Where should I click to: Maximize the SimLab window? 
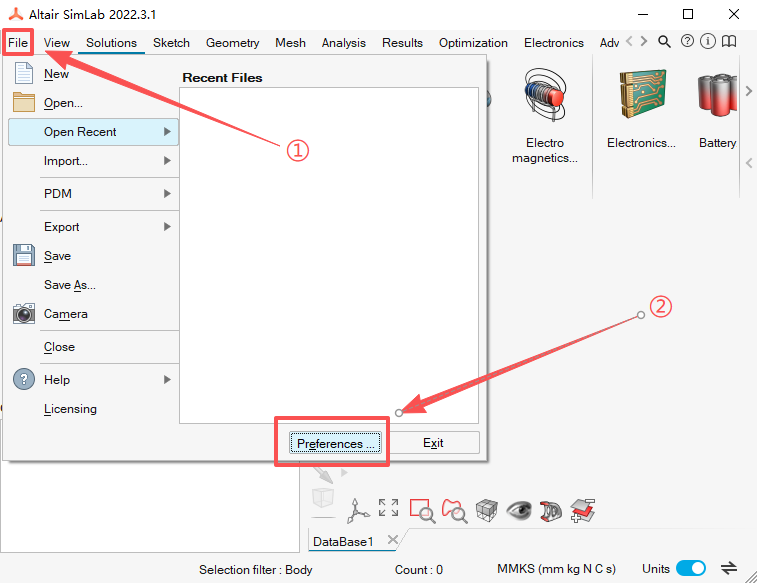click(688, 14)
